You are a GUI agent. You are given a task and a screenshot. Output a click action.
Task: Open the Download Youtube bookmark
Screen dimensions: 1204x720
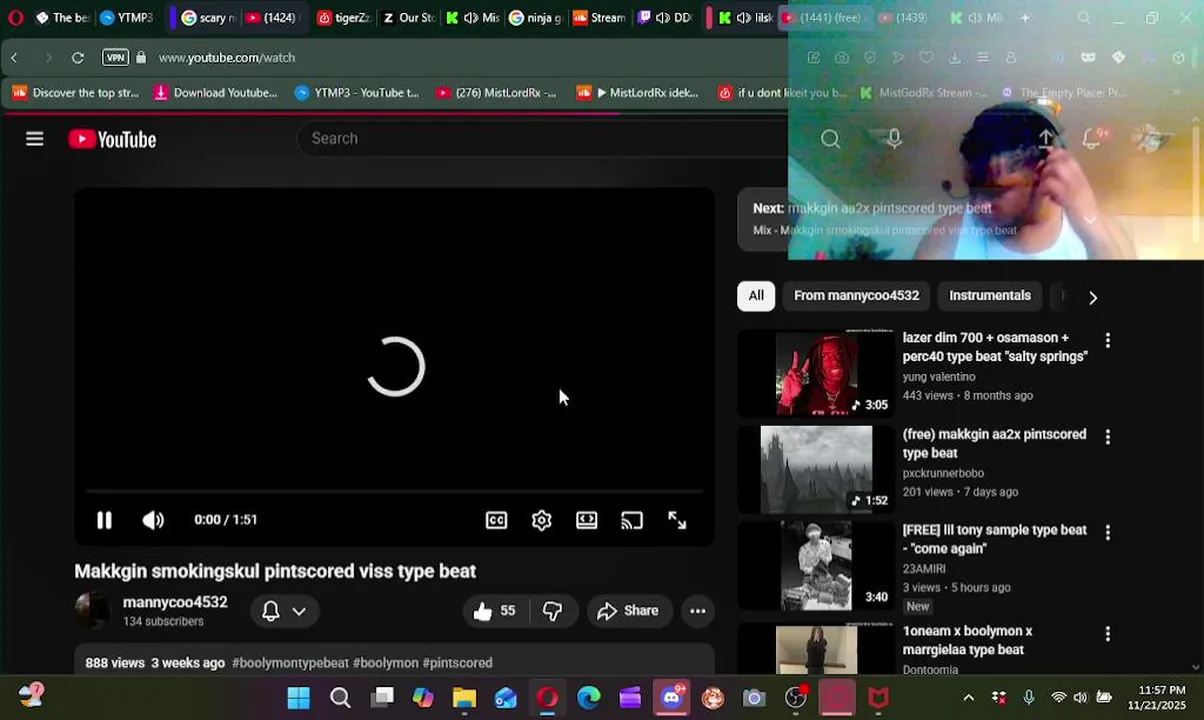(215, 93)
